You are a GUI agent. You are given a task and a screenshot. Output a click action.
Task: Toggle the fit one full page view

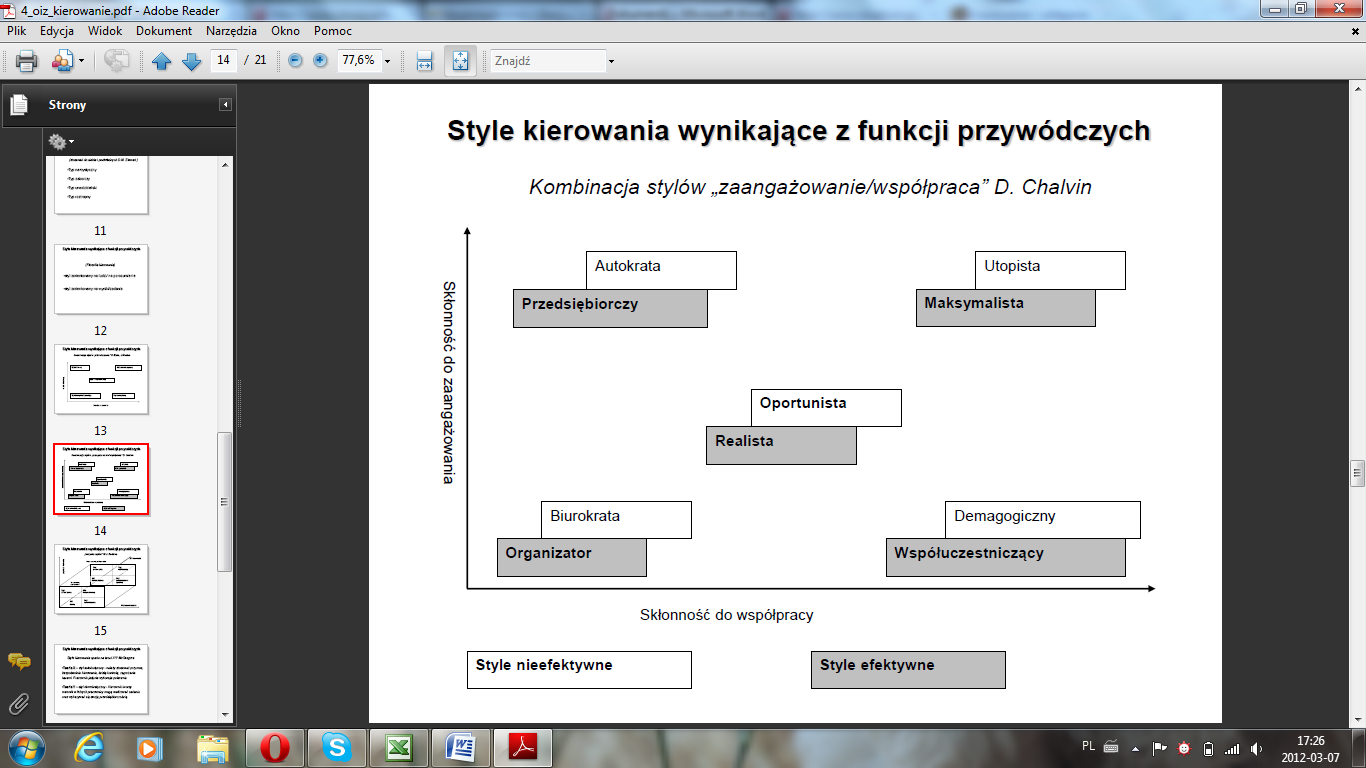pyautogui.click(x=460, y=61)
